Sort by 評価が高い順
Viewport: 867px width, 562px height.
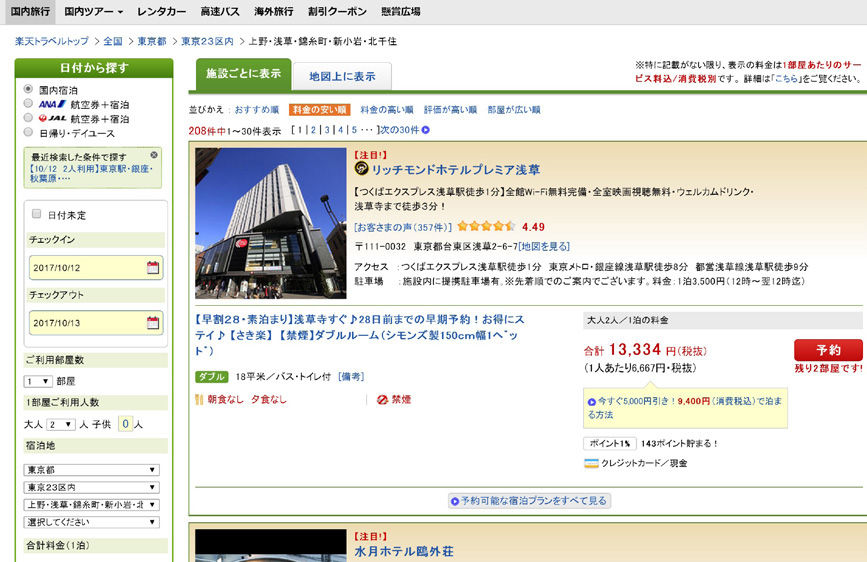click(450, 110)
